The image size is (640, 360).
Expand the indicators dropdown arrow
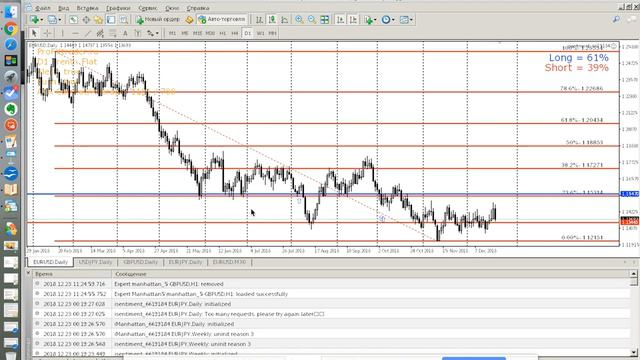point(376,20)
